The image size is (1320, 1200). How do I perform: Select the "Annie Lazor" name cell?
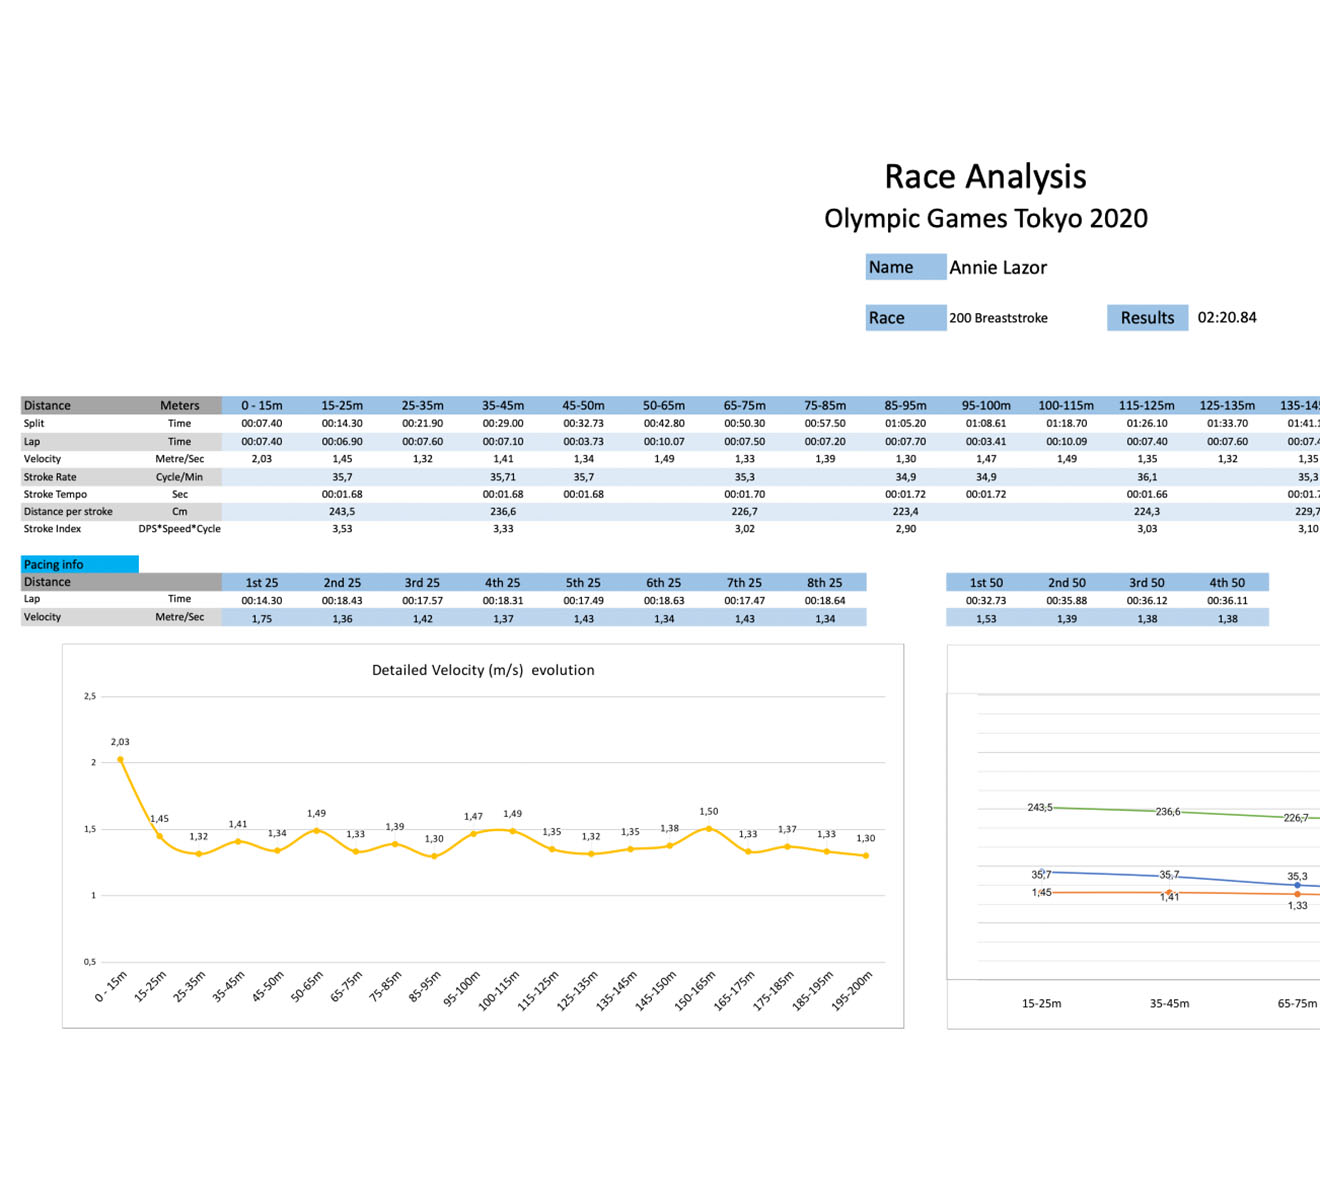click(997, 268)
